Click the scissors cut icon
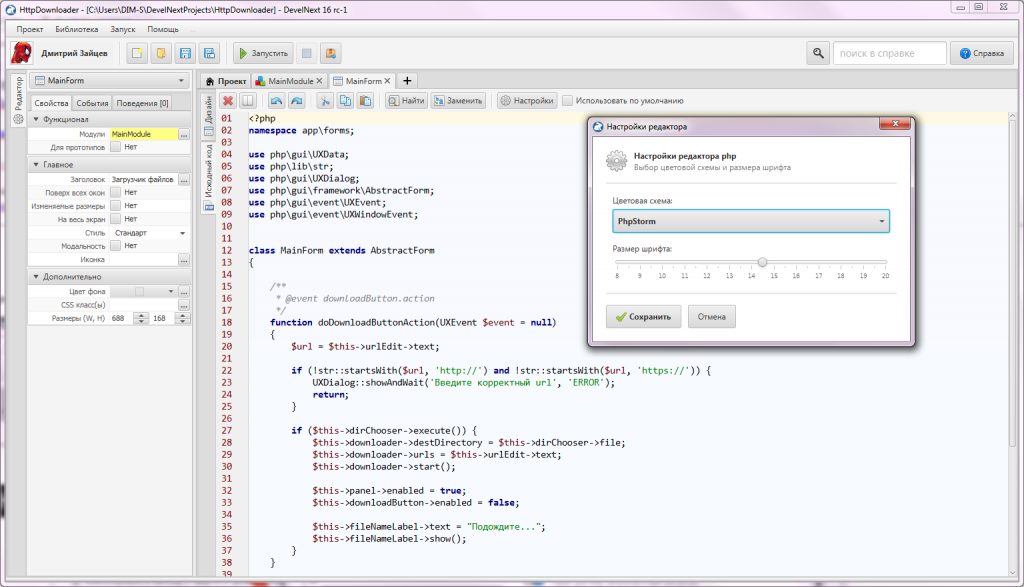 click(x=324, y=101)
